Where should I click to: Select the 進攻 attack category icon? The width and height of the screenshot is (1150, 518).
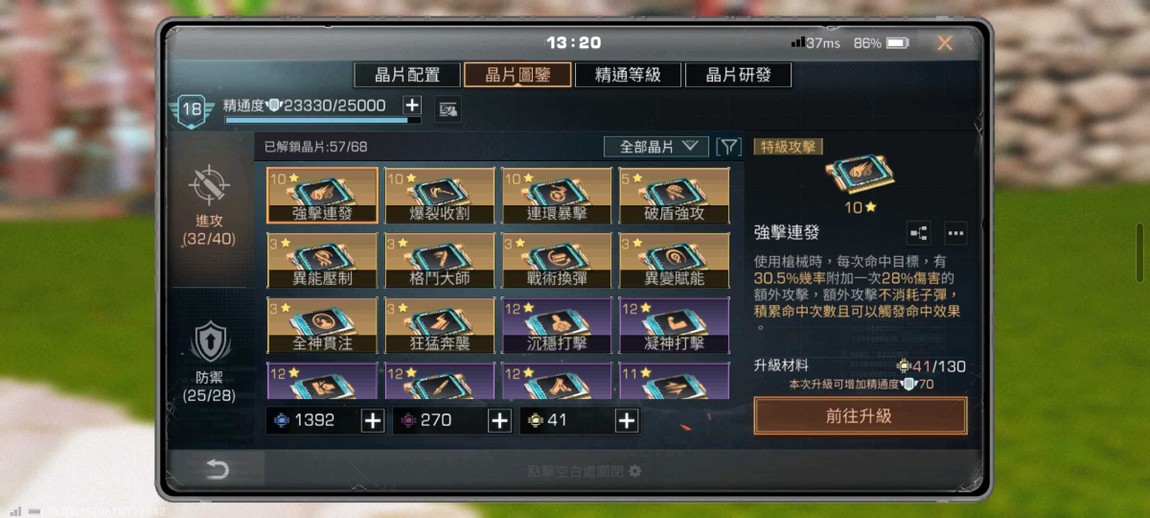(x=209, y=184)
